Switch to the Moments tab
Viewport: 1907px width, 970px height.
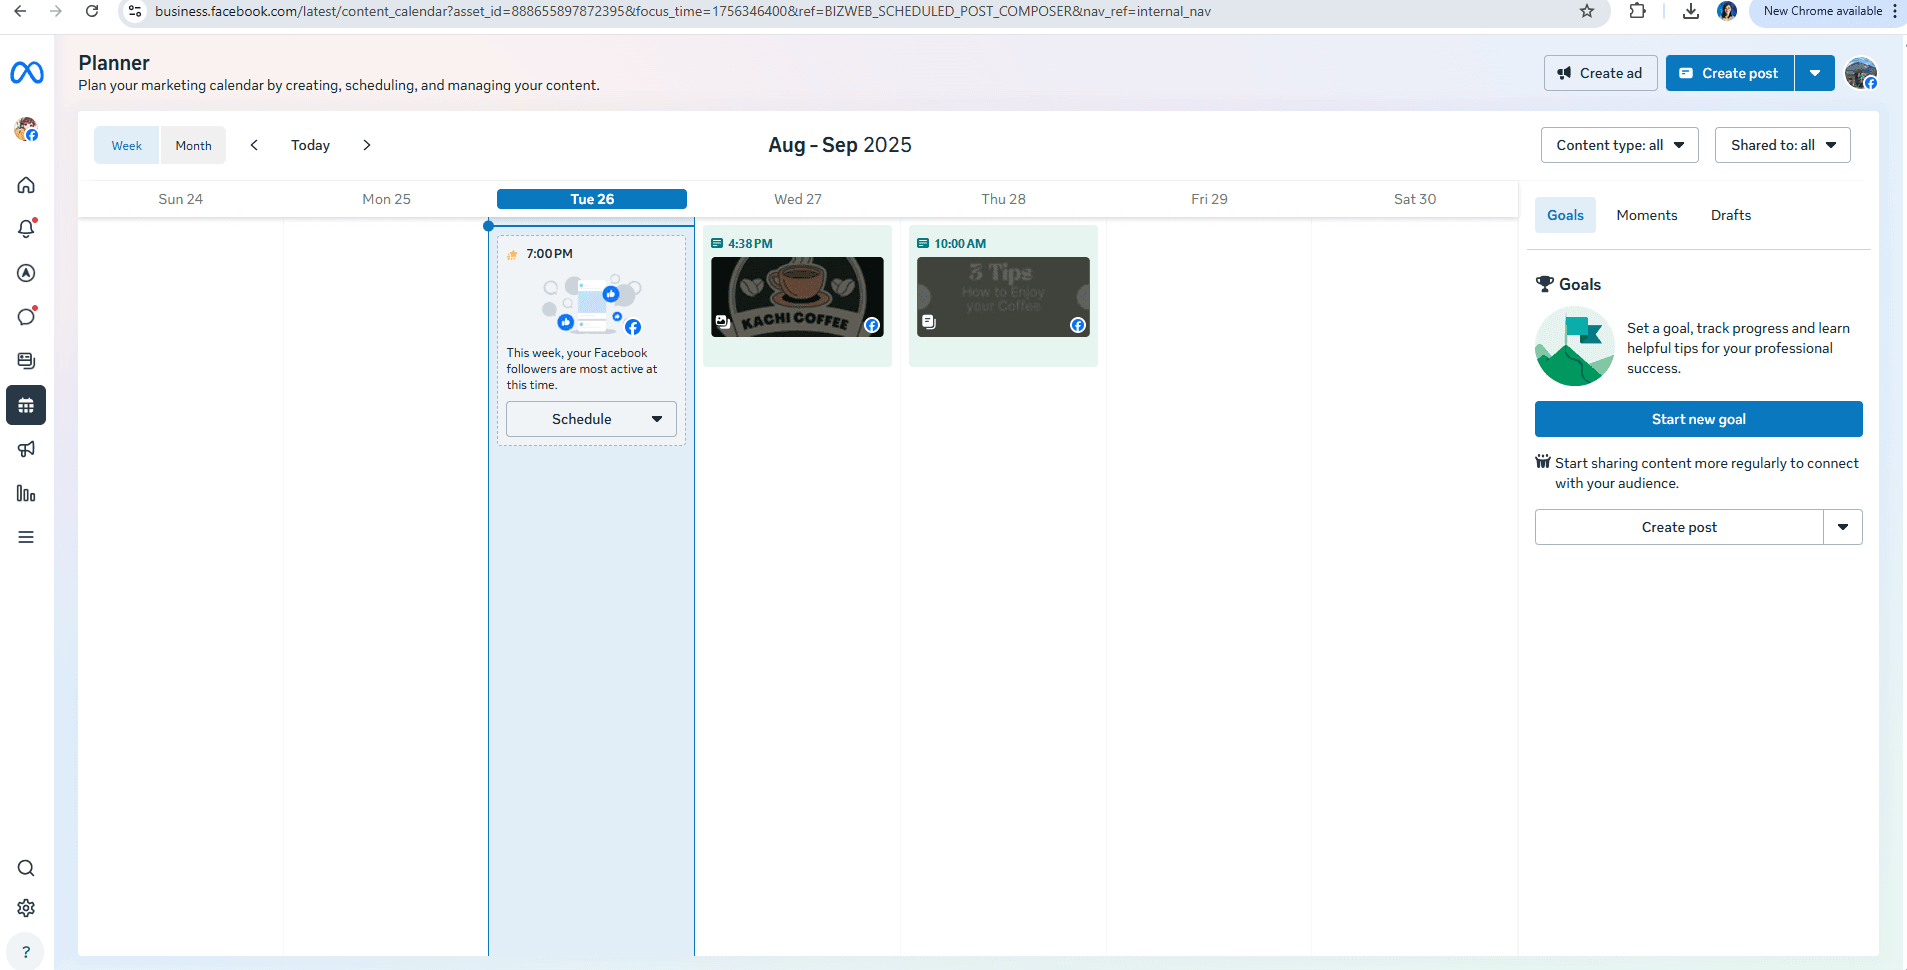pos(1647,215)
